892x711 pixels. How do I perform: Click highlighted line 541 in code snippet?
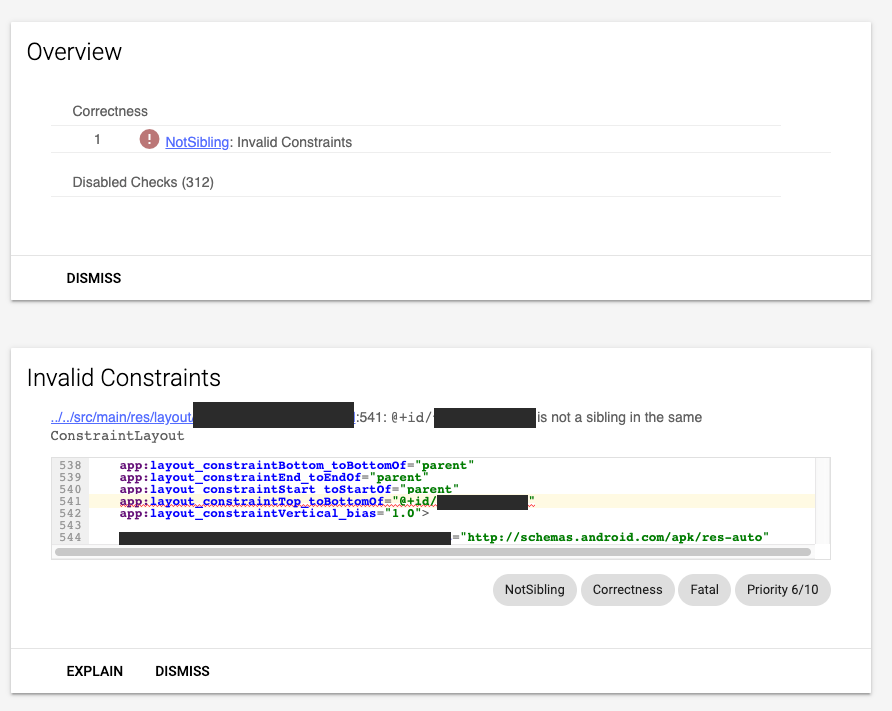(452, 502)
